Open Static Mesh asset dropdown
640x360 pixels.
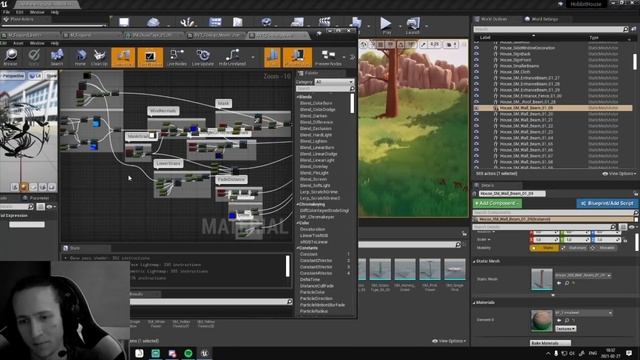pos(583,276)
